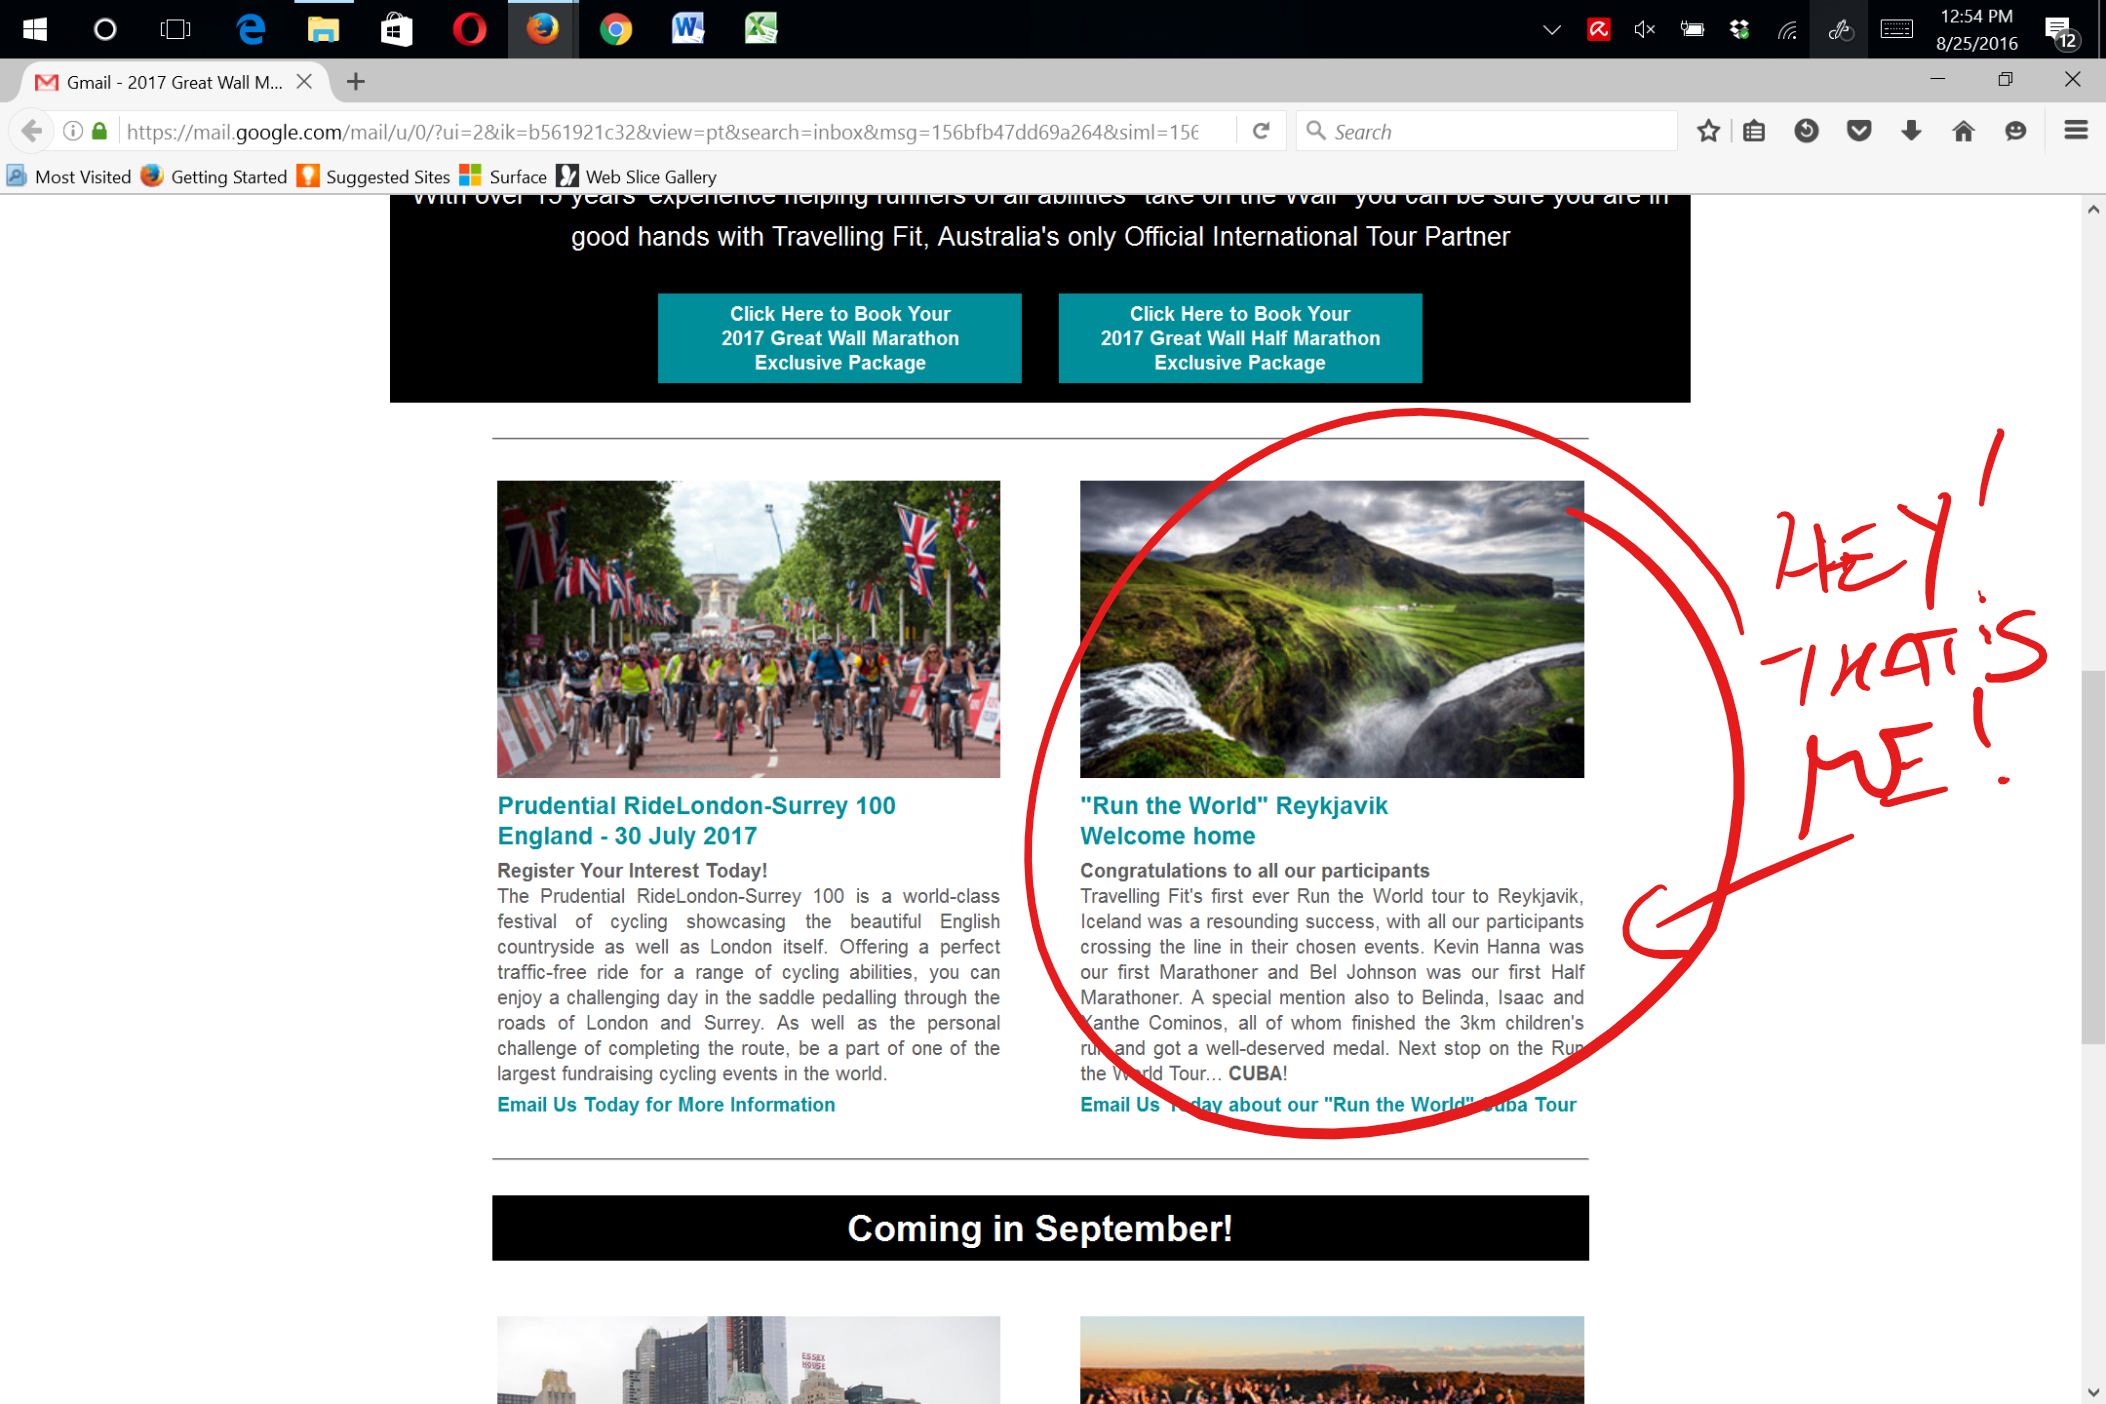2106x1404 pixels.
Task: Open battery status tray icon
Action: tap(1692, 30)
